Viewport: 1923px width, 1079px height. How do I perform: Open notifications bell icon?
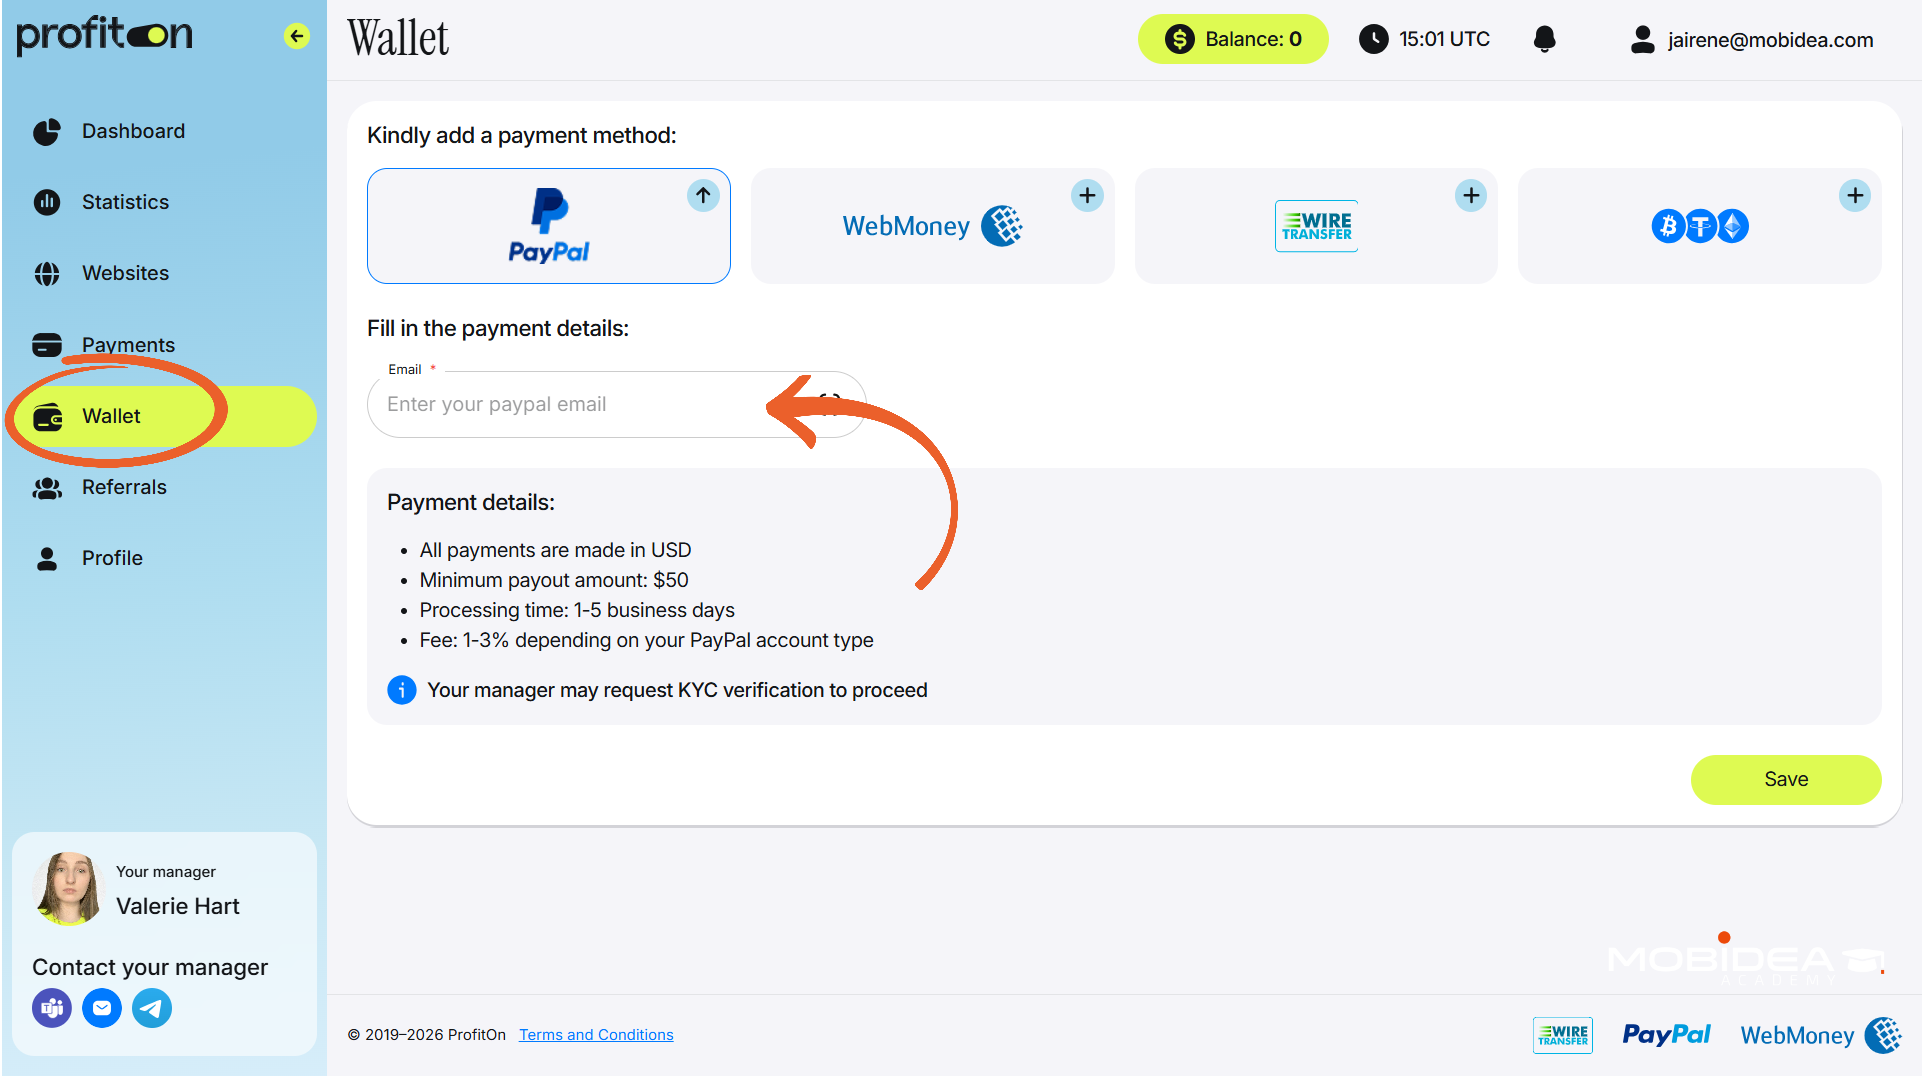coord(1544,39)
